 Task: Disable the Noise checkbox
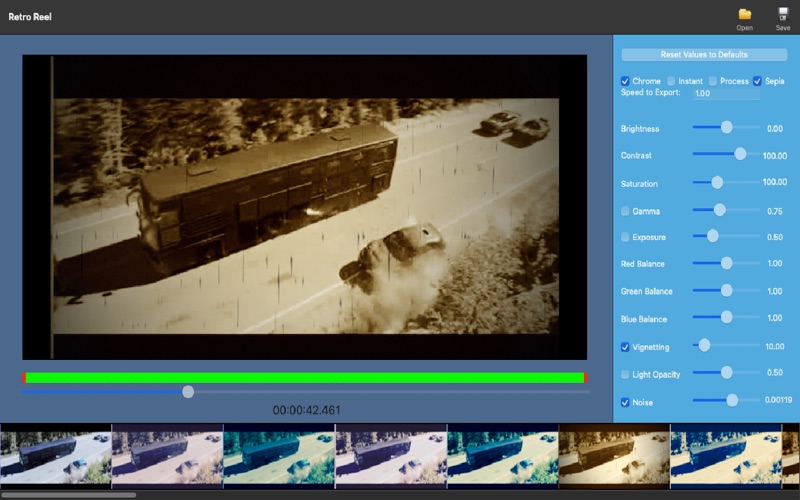coord(625,403)
